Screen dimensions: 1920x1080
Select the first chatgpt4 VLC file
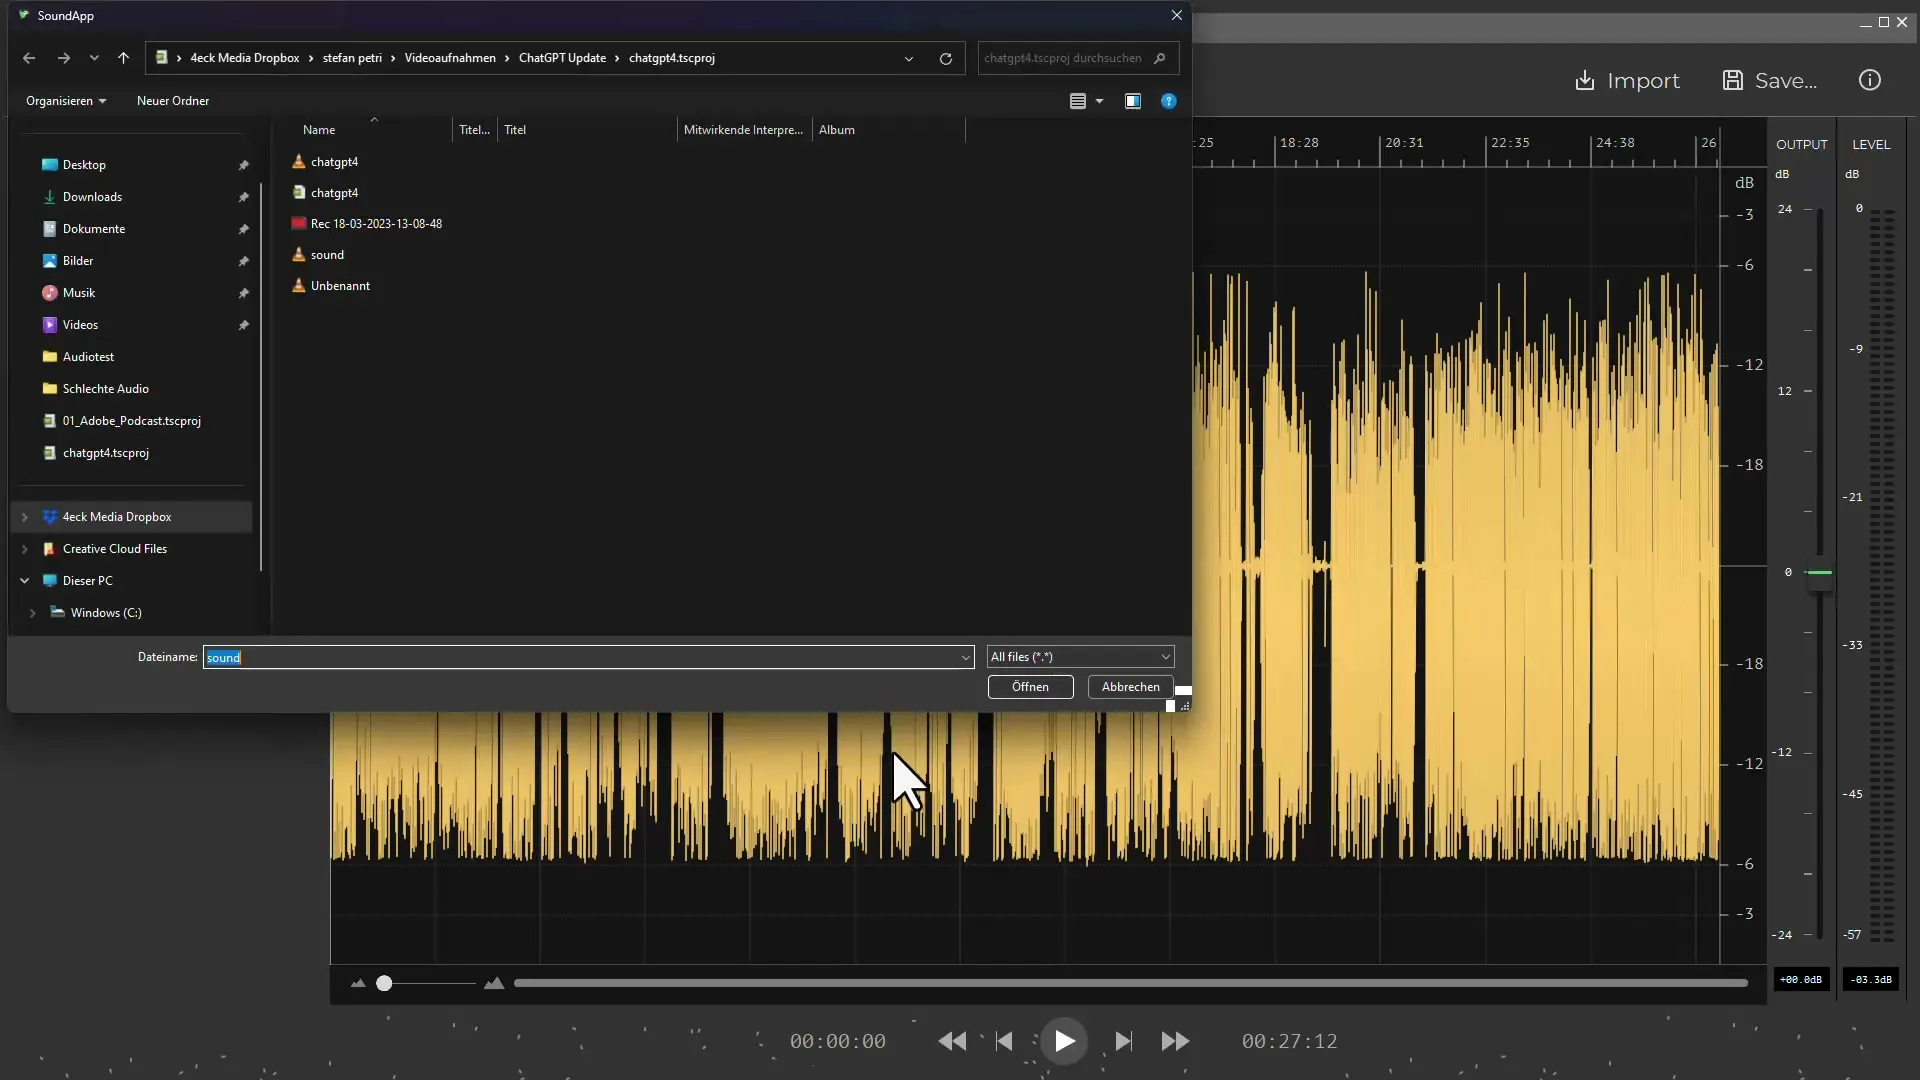325,162
